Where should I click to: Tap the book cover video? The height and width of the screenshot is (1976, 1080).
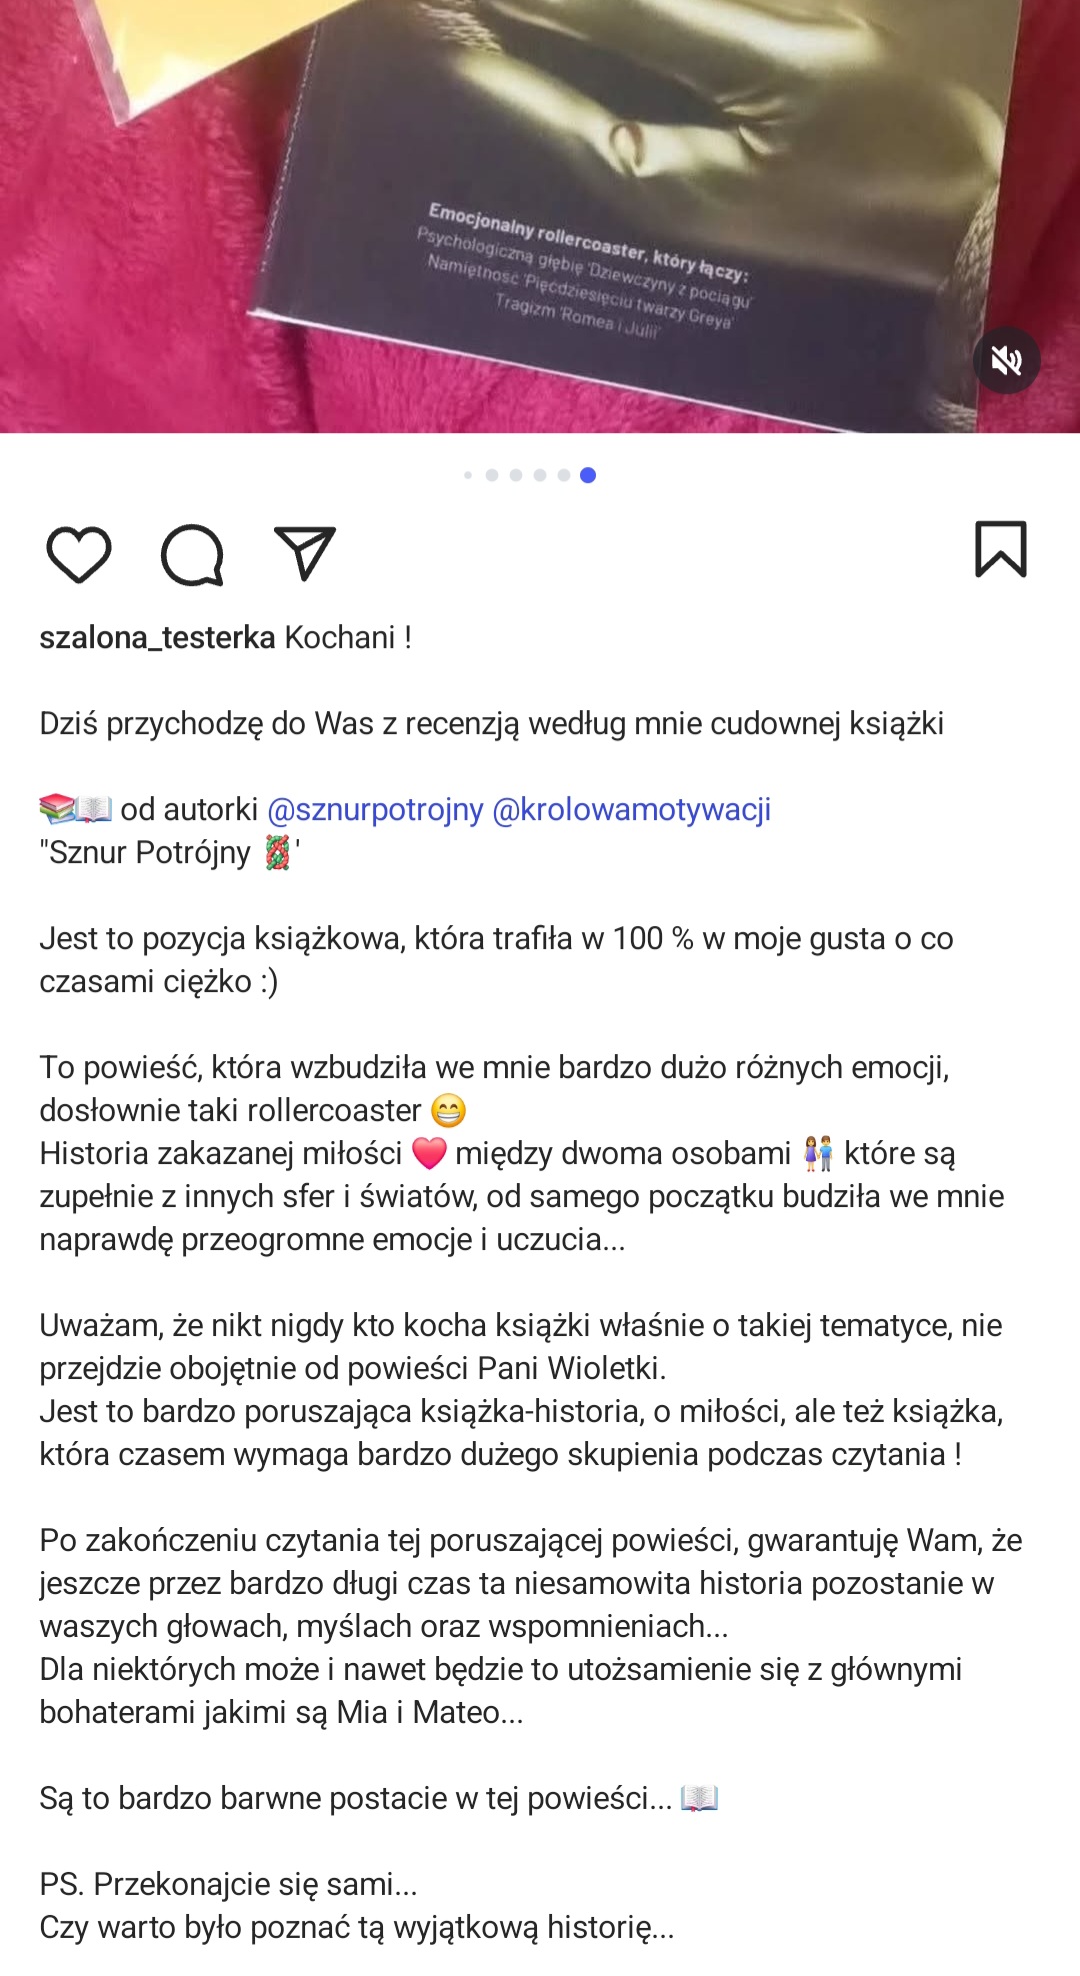[x=540, y=216]
